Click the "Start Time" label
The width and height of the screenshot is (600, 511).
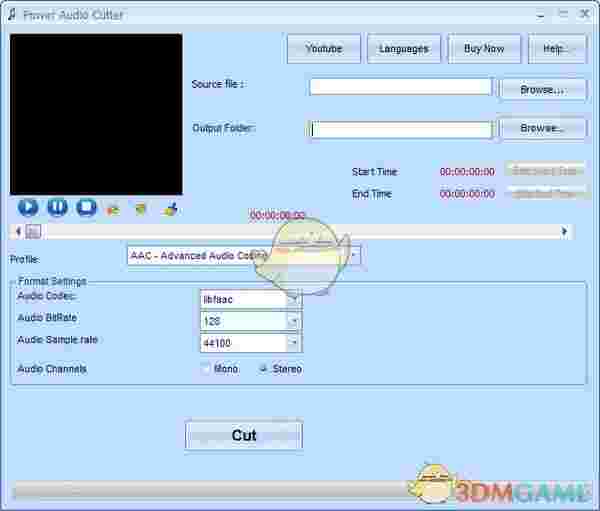375,171
